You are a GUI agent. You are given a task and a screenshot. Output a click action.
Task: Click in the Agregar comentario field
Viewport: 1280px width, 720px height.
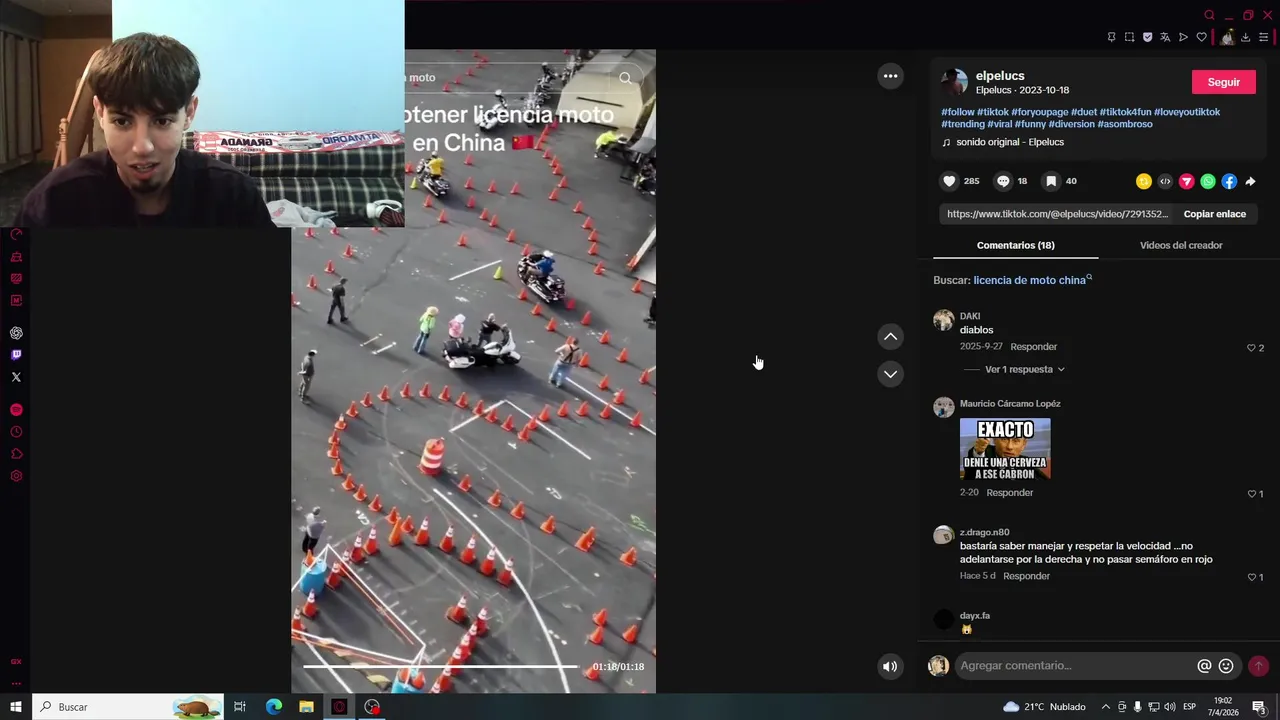tap(1075, 666)
